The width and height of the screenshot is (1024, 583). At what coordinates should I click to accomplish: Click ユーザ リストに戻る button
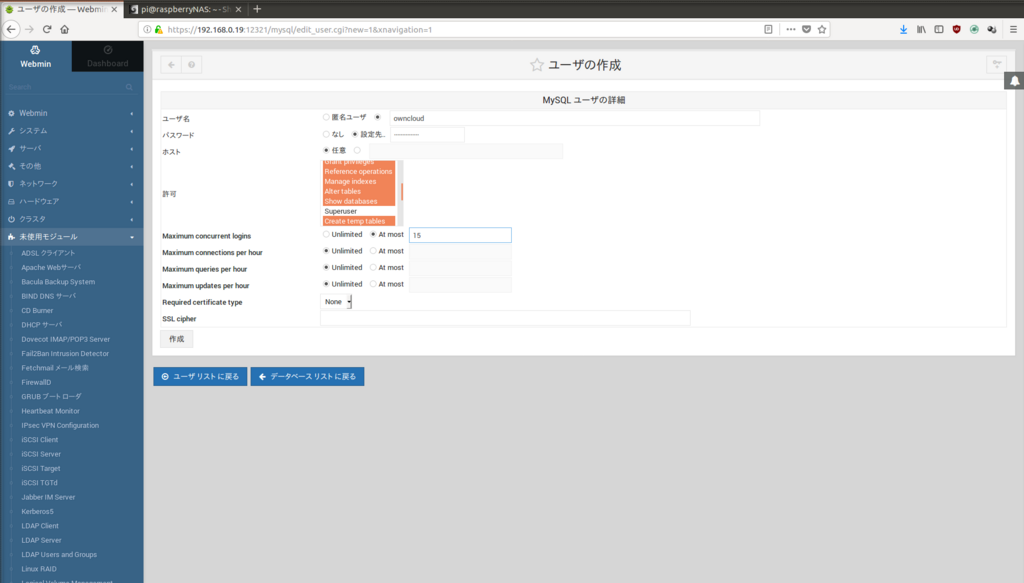tap(200, 377)
